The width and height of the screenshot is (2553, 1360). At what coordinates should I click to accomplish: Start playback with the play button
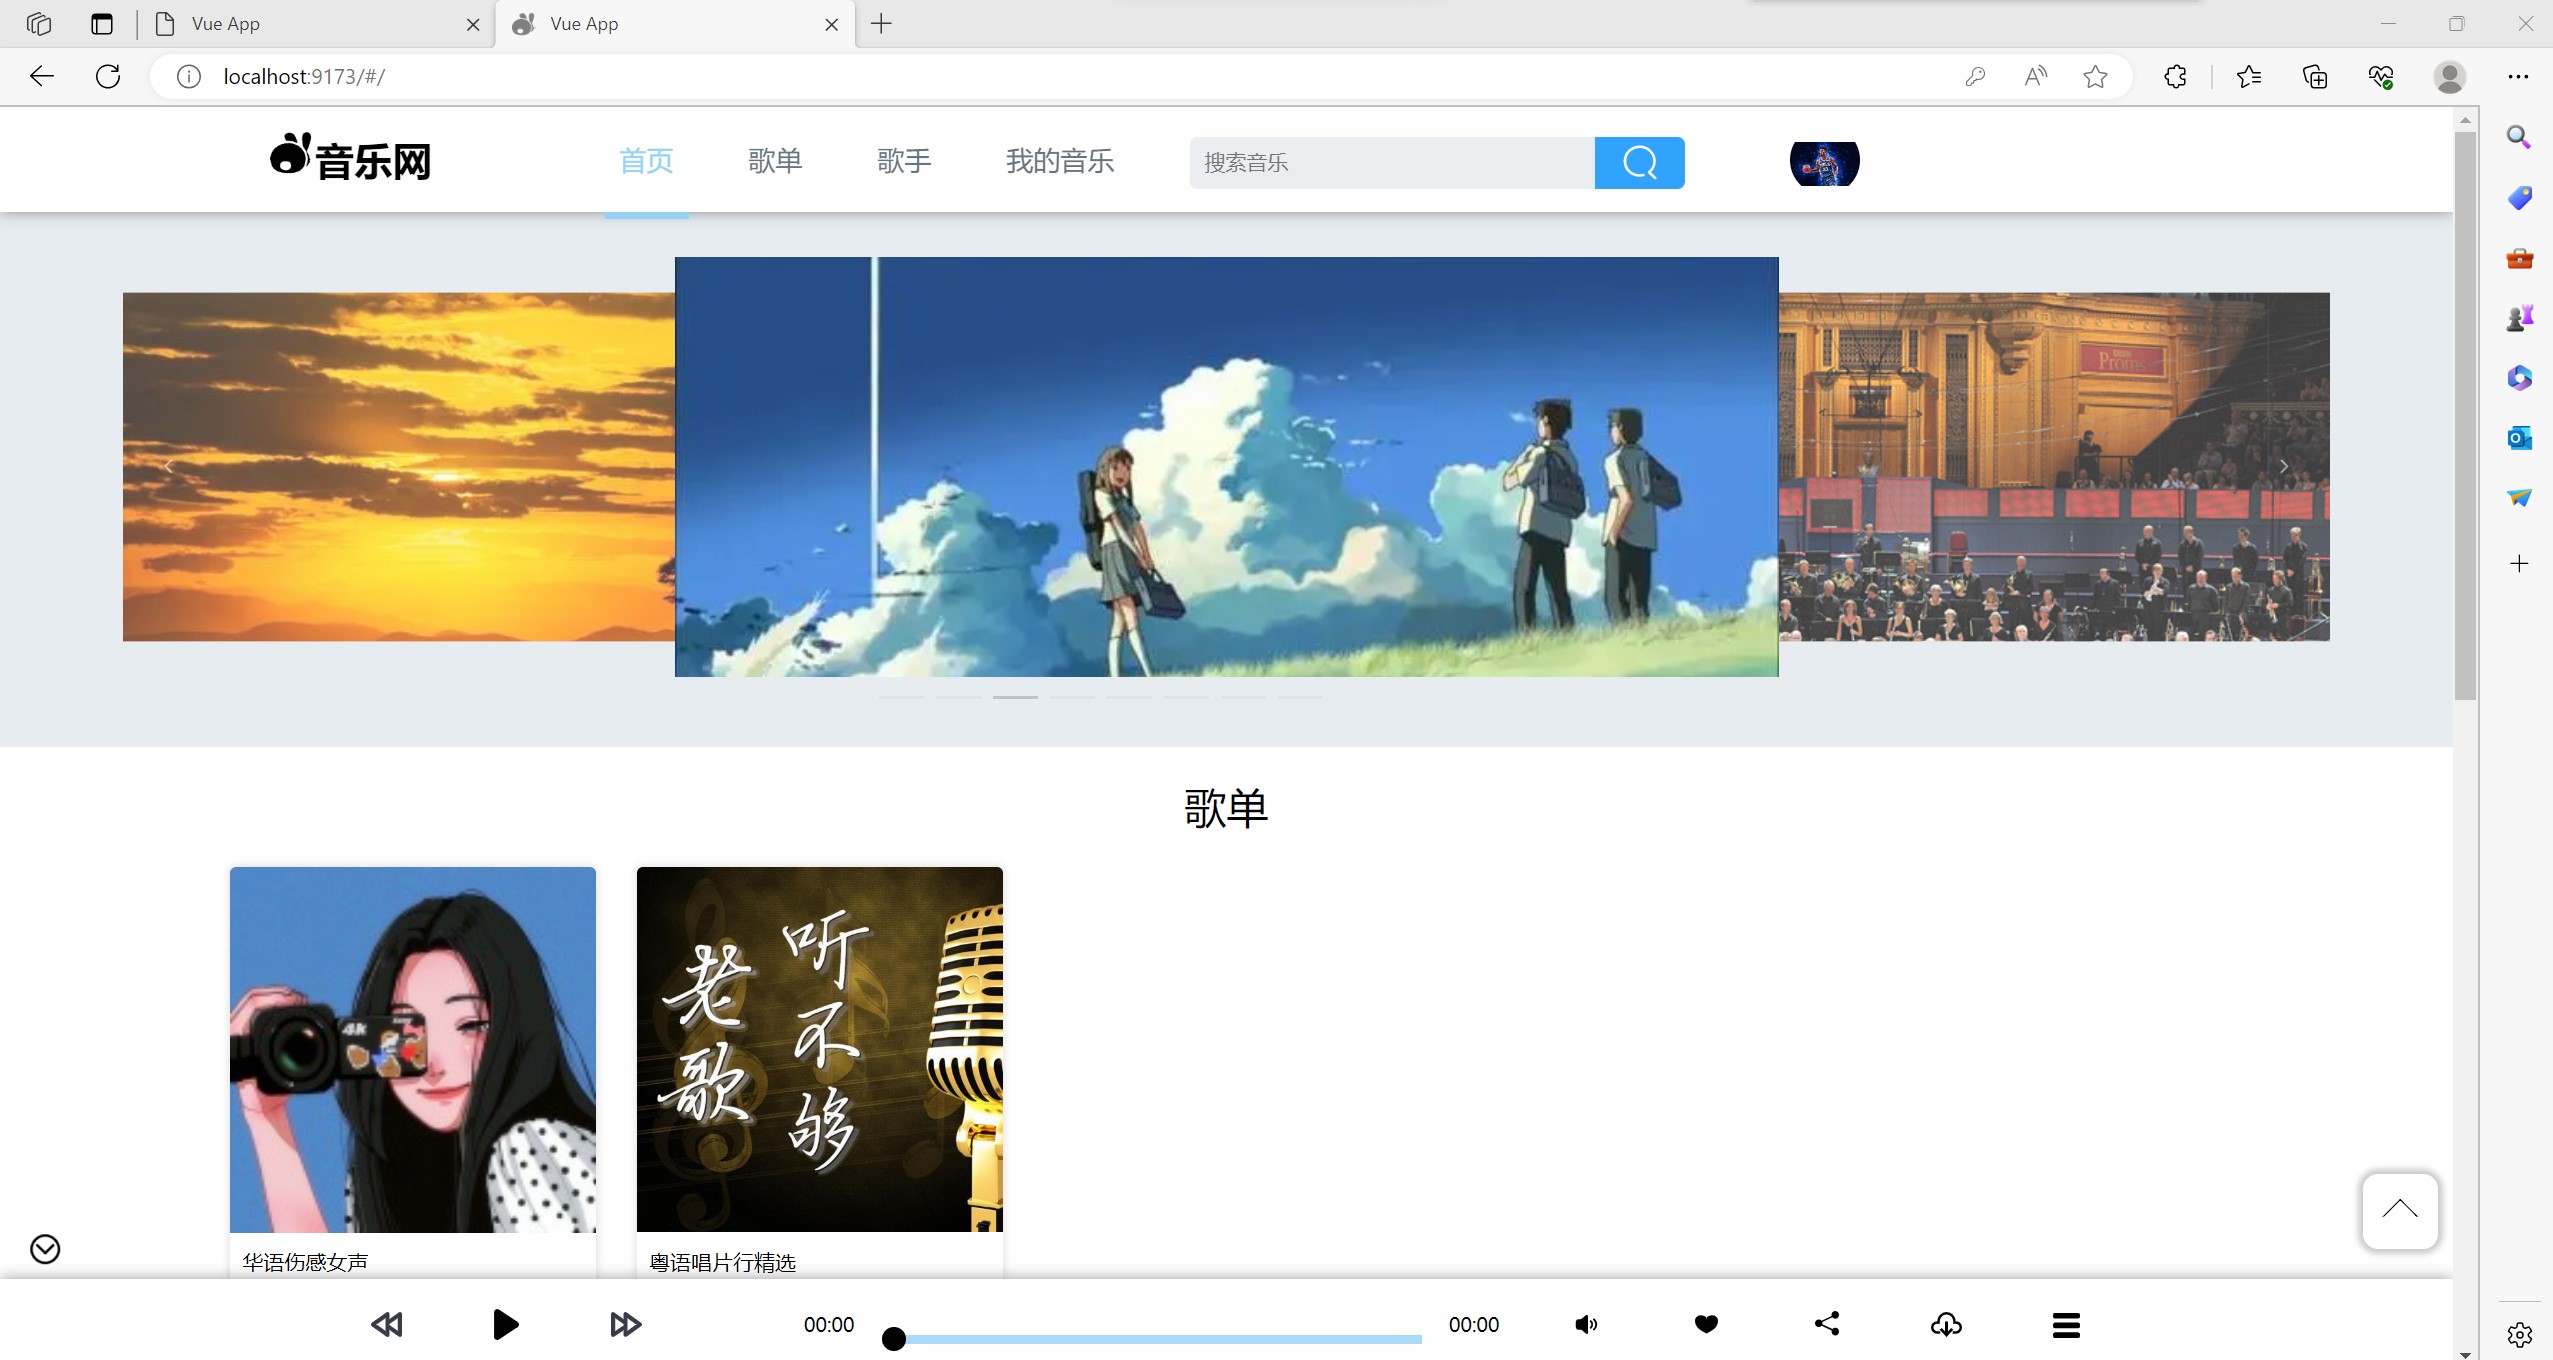coord(506,1325)
